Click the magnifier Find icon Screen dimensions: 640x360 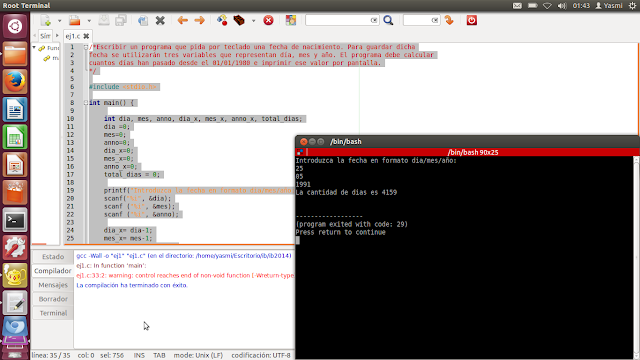click(x=388, y=20)
